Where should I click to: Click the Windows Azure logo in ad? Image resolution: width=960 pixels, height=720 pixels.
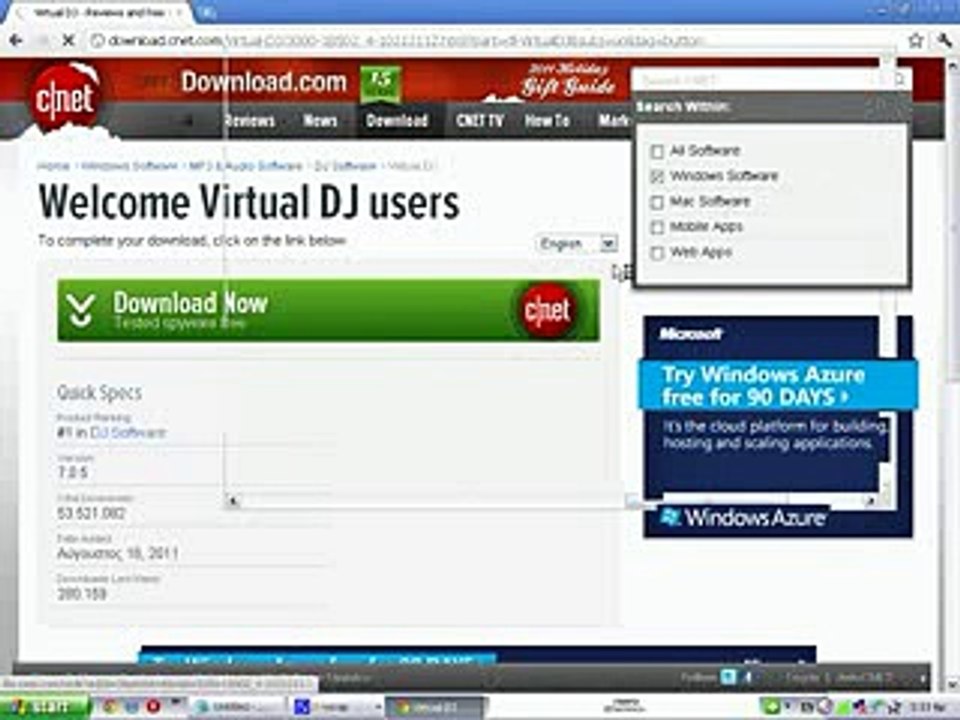(743, 517)
